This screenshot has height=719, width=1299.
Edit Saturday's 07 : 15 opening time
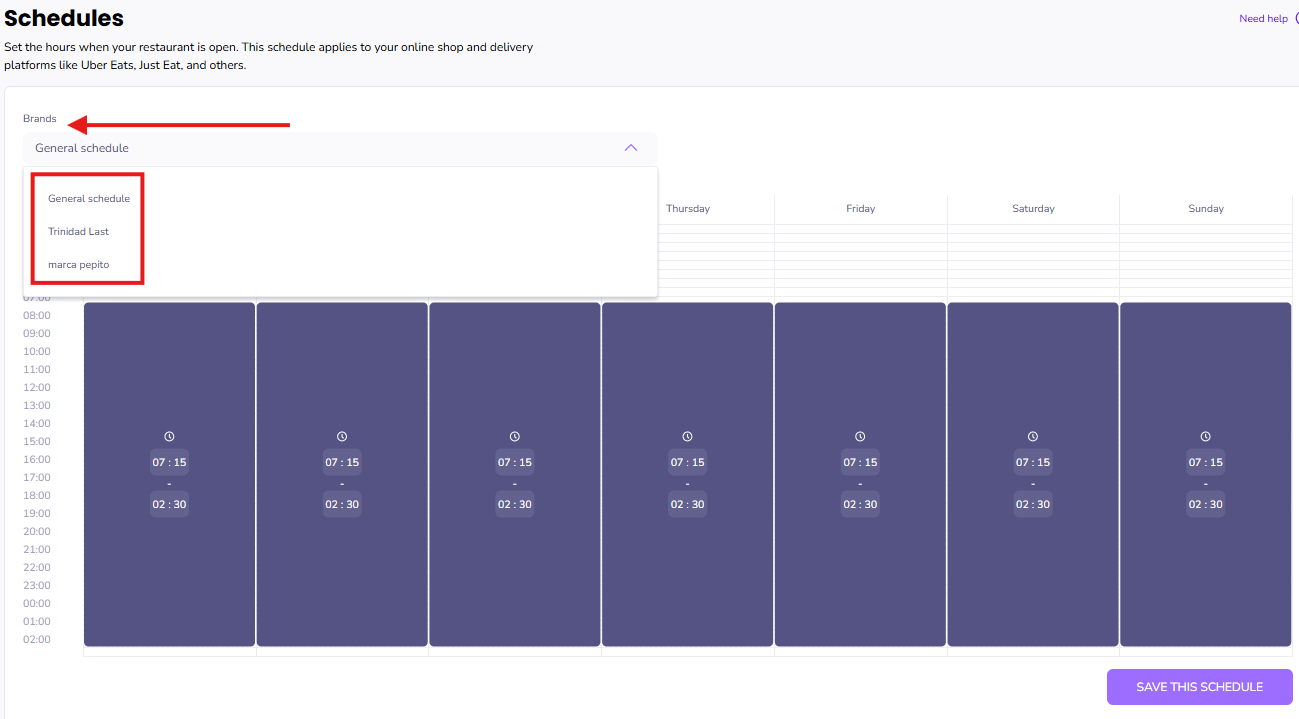1033,462
